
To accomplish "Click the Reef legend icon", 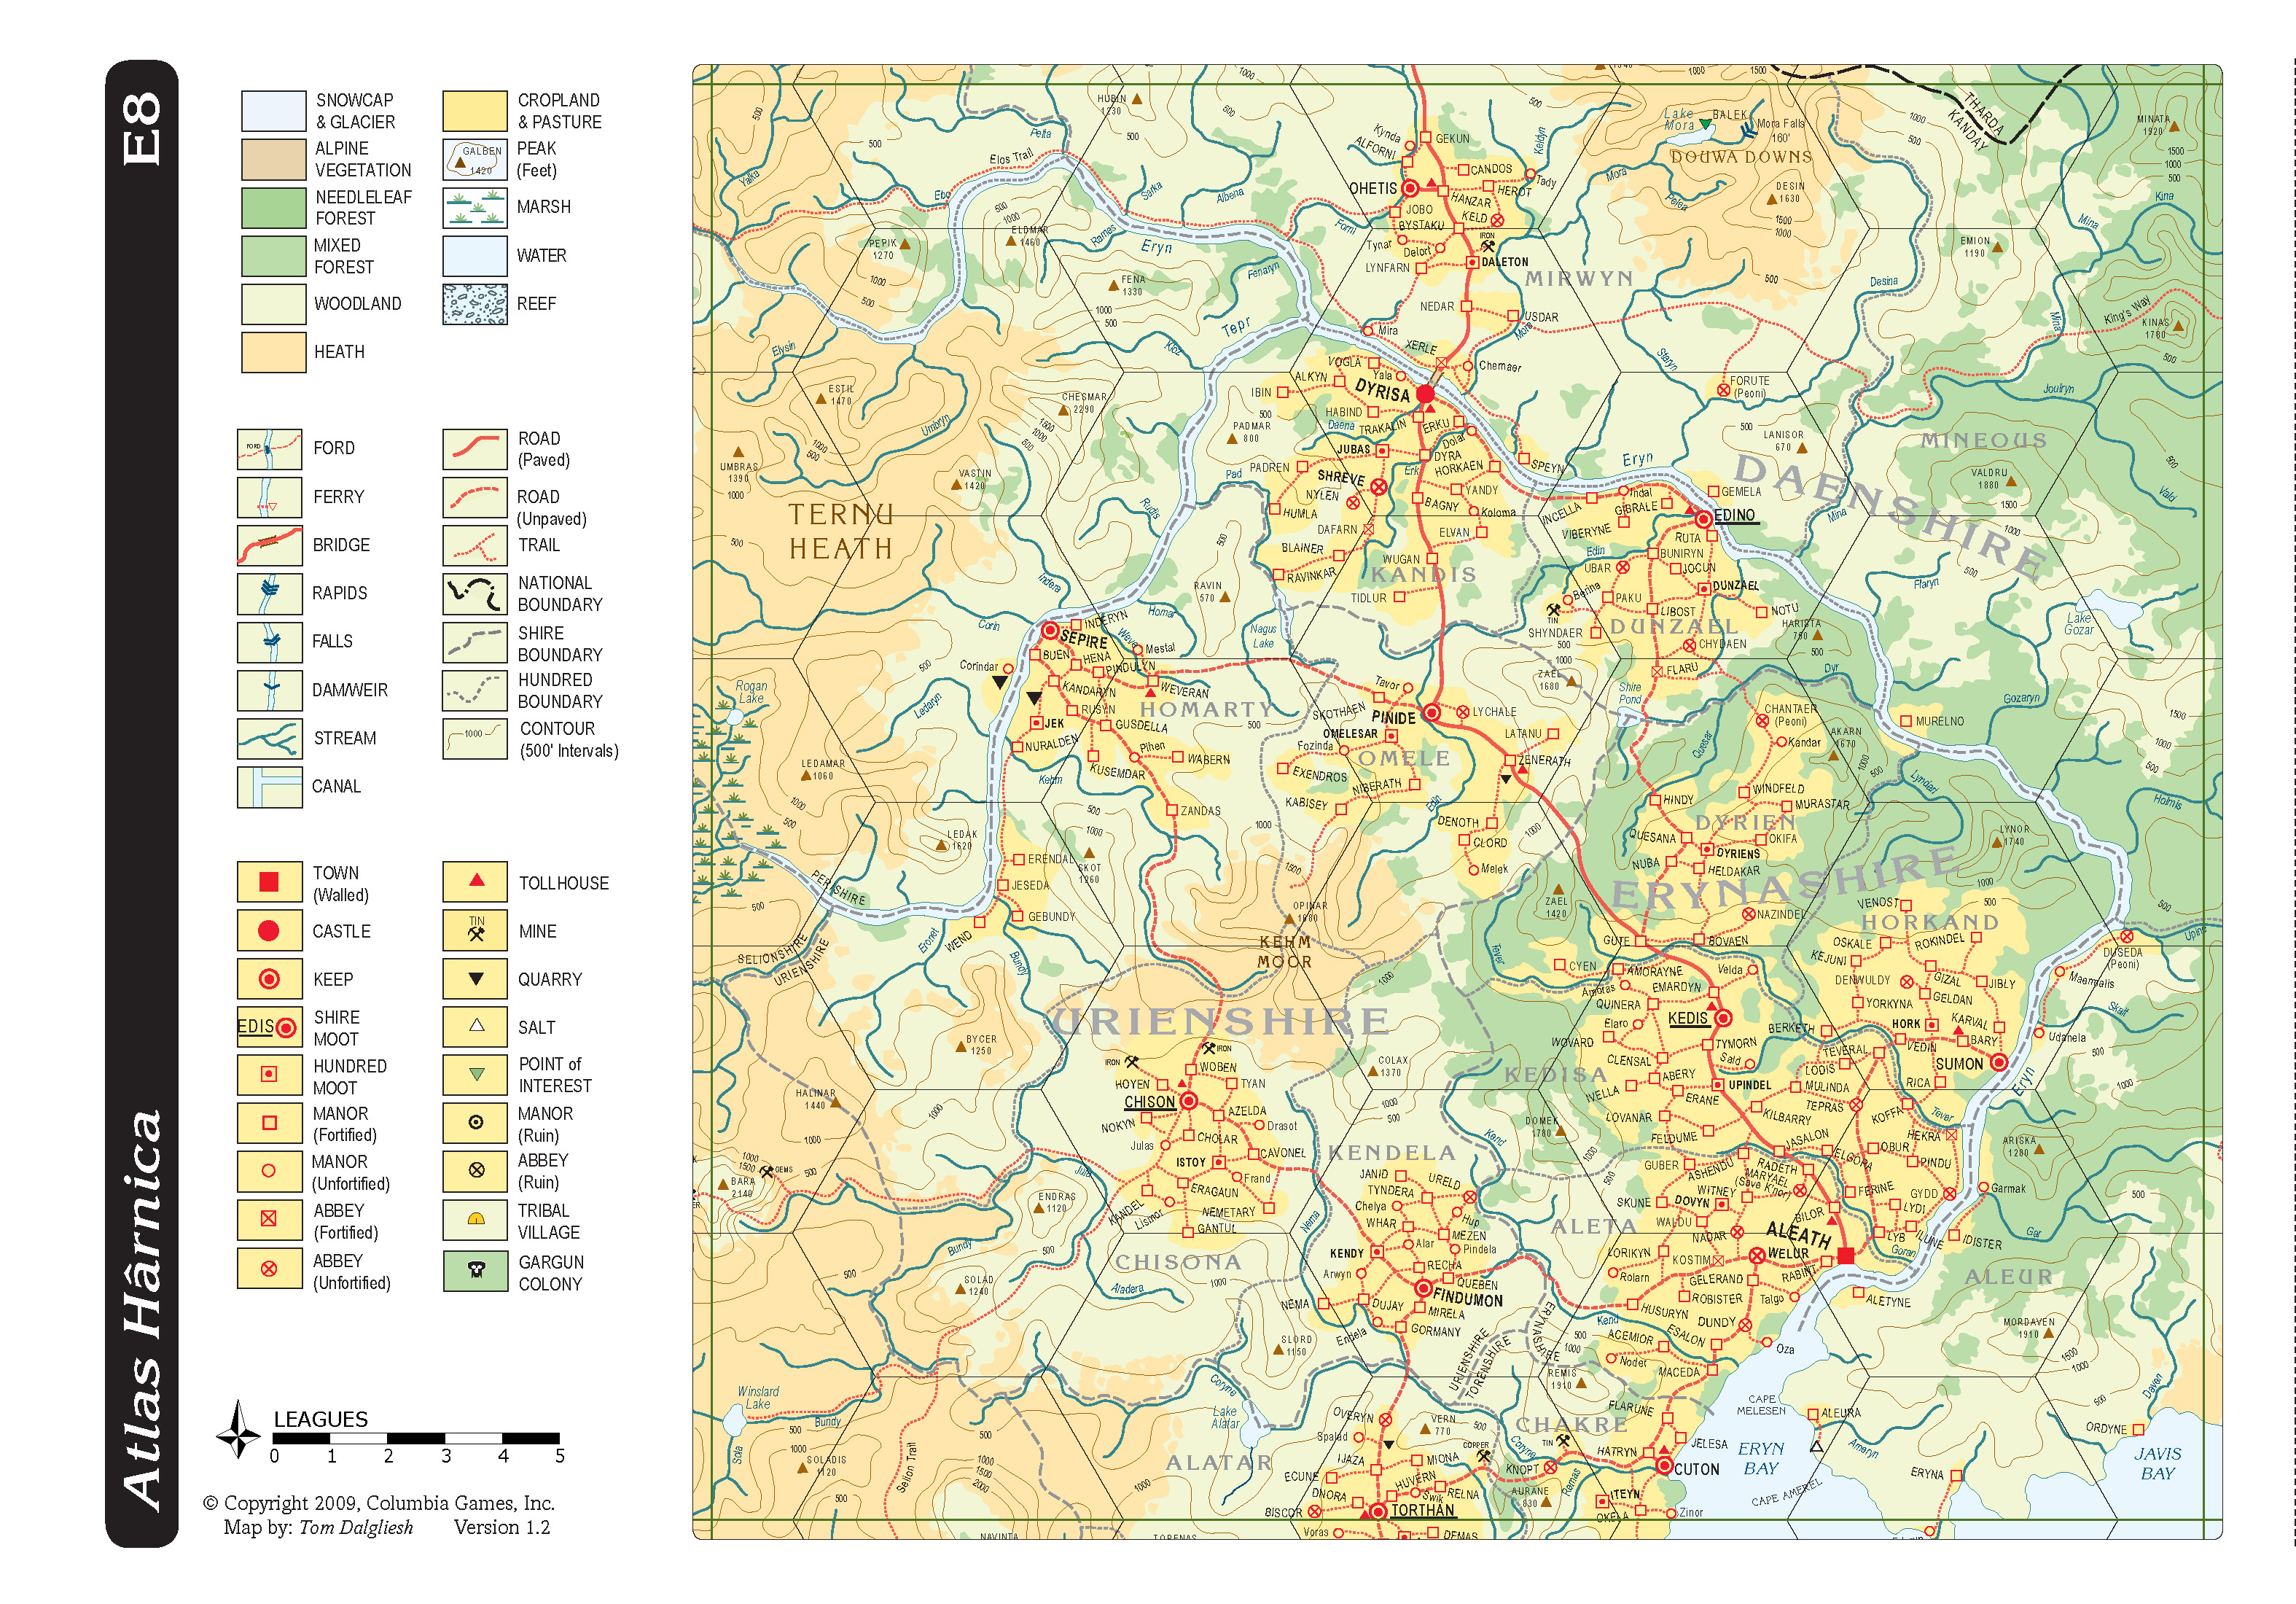I will pyautogui.click(x=475, y=304).
